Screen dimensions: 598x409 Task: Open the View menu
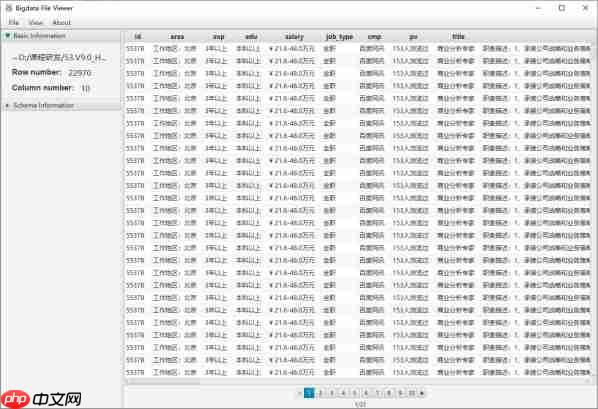[x=35, y=23]
